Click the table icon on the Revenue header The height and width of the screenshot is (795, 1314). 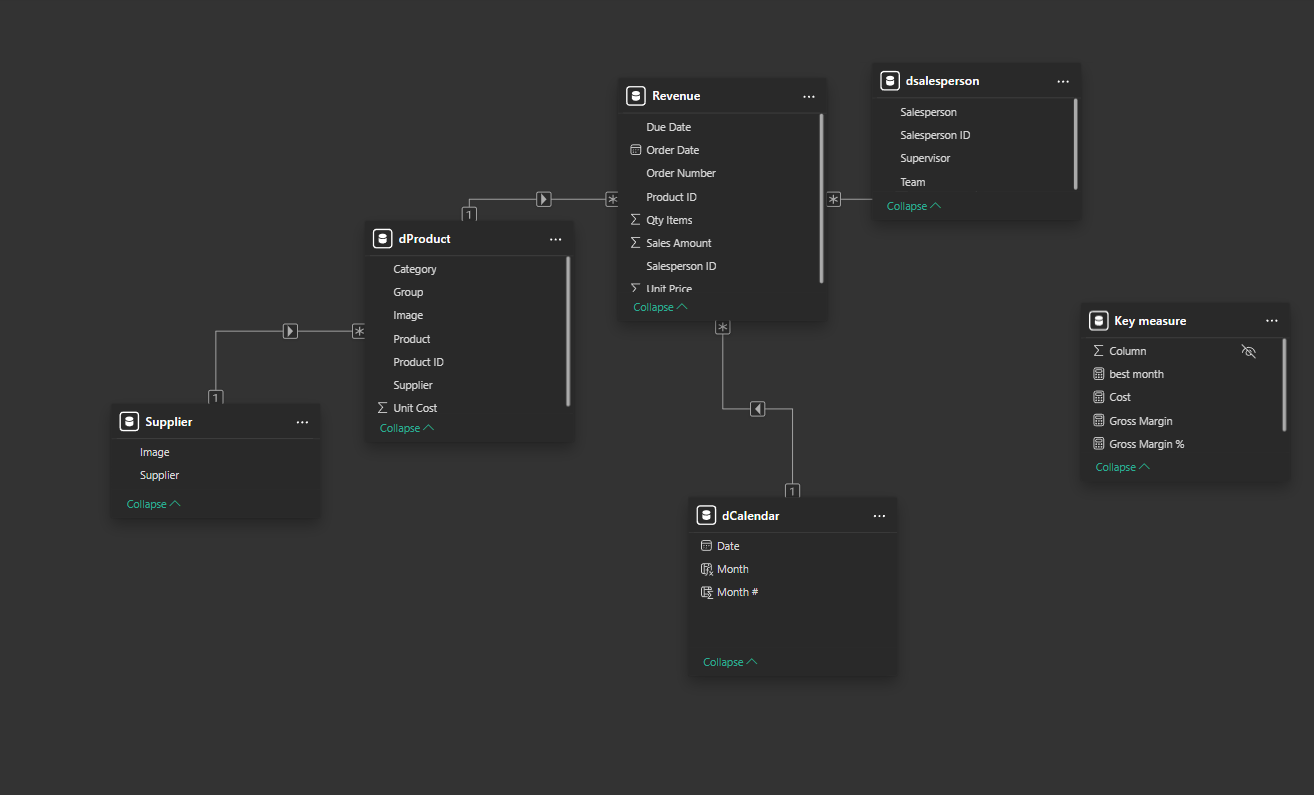[636, 95]
